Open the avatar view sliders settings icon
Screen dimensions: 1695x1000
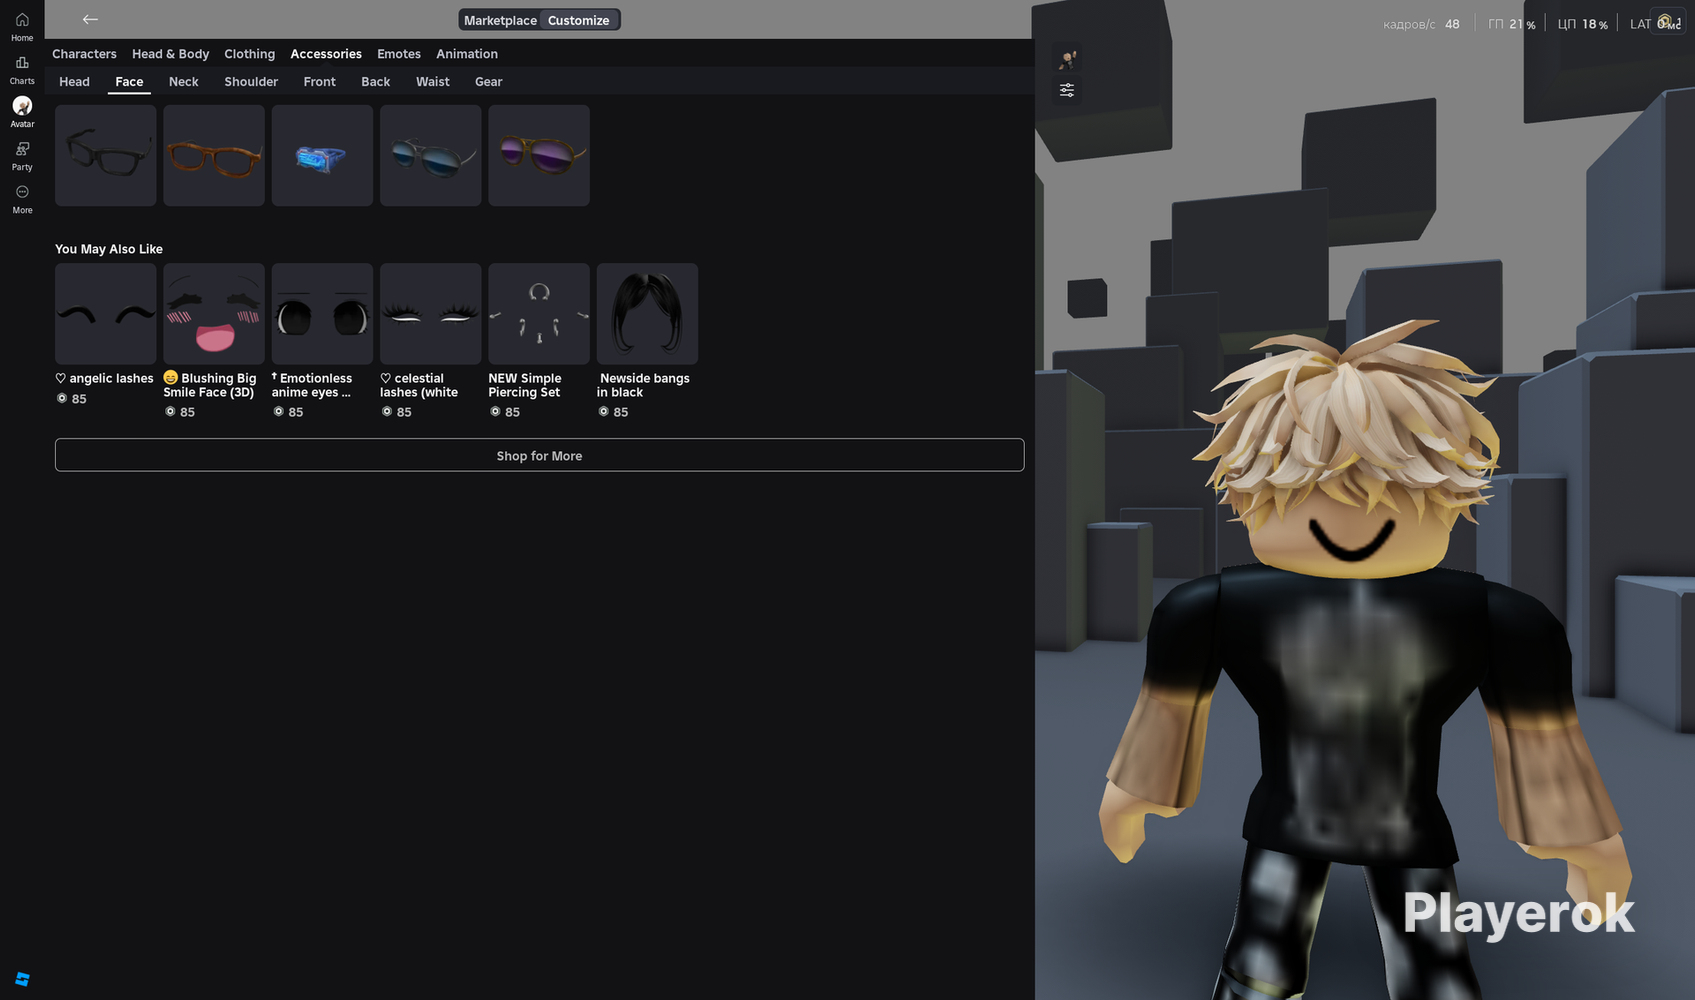tap(1067, 90)
